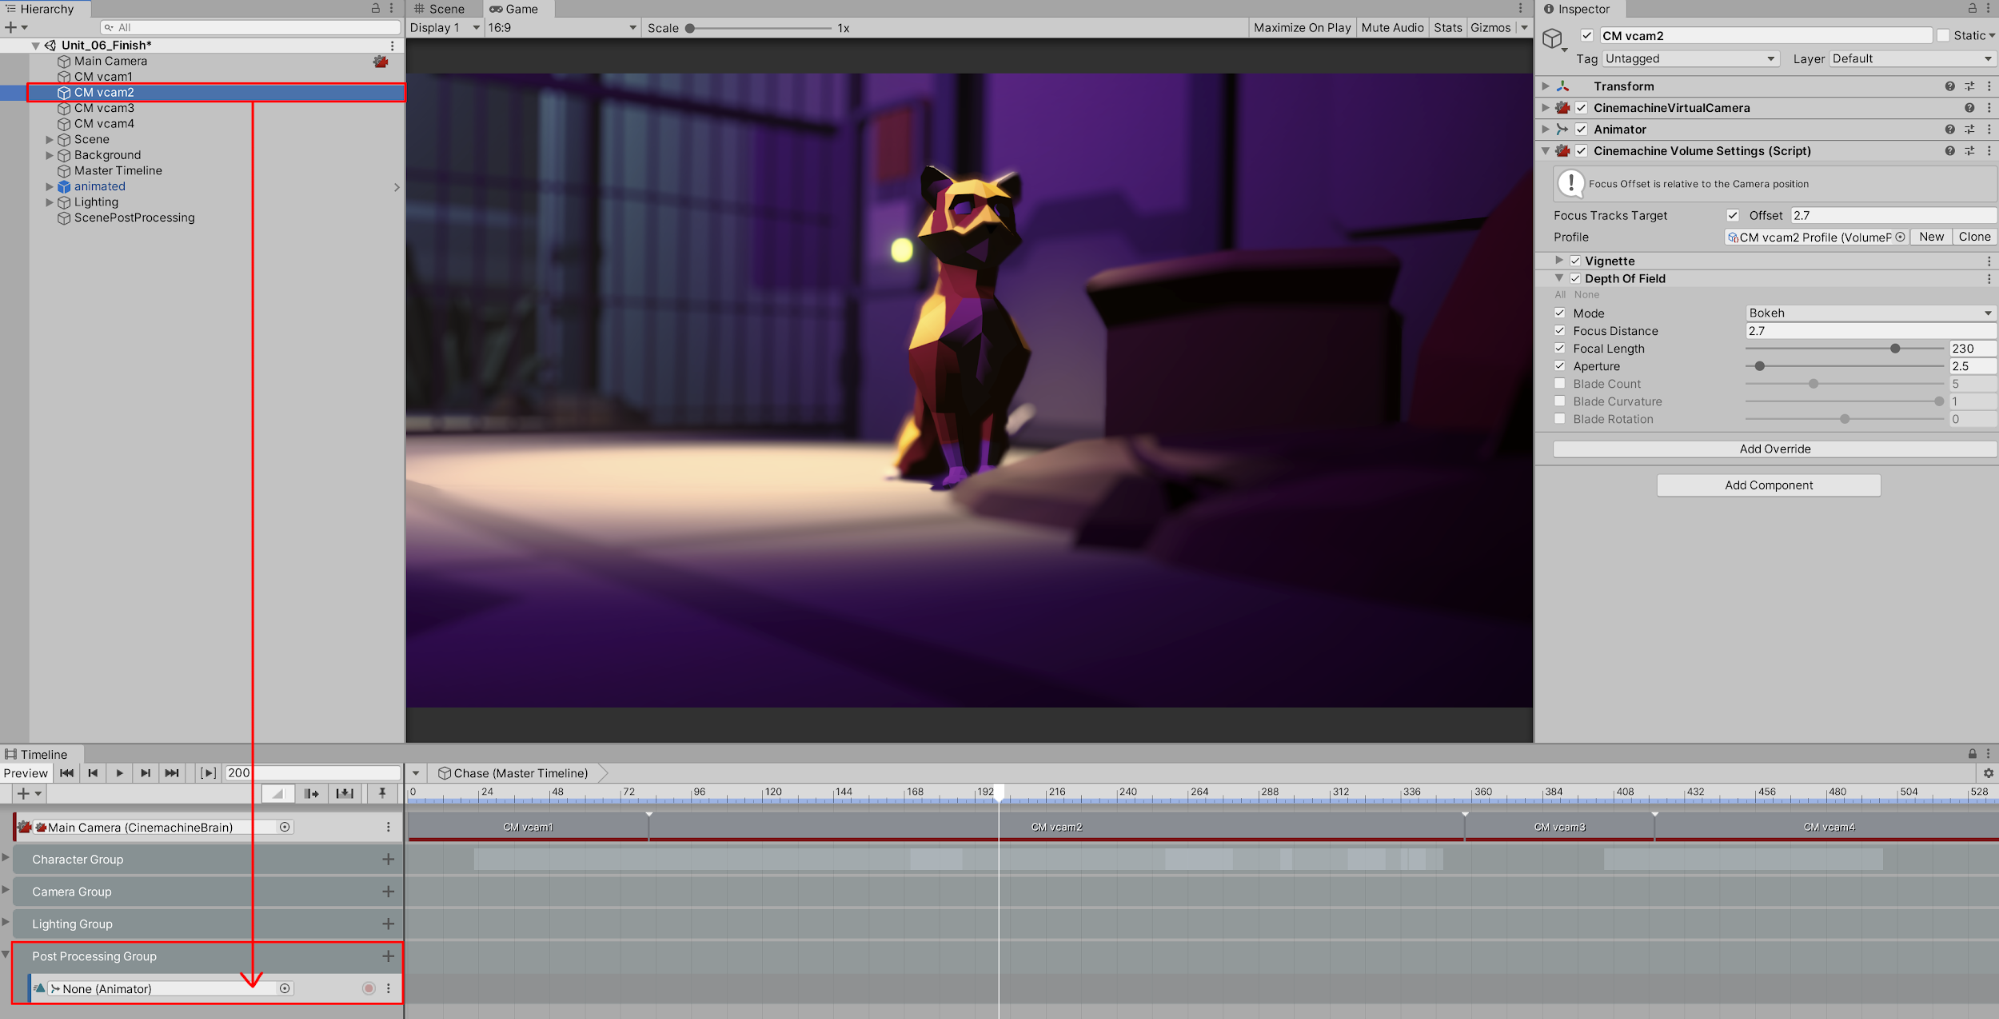Disable the Vignette override checkbox
This screenshot has height=1019, width=1999.
(1575, 261)
